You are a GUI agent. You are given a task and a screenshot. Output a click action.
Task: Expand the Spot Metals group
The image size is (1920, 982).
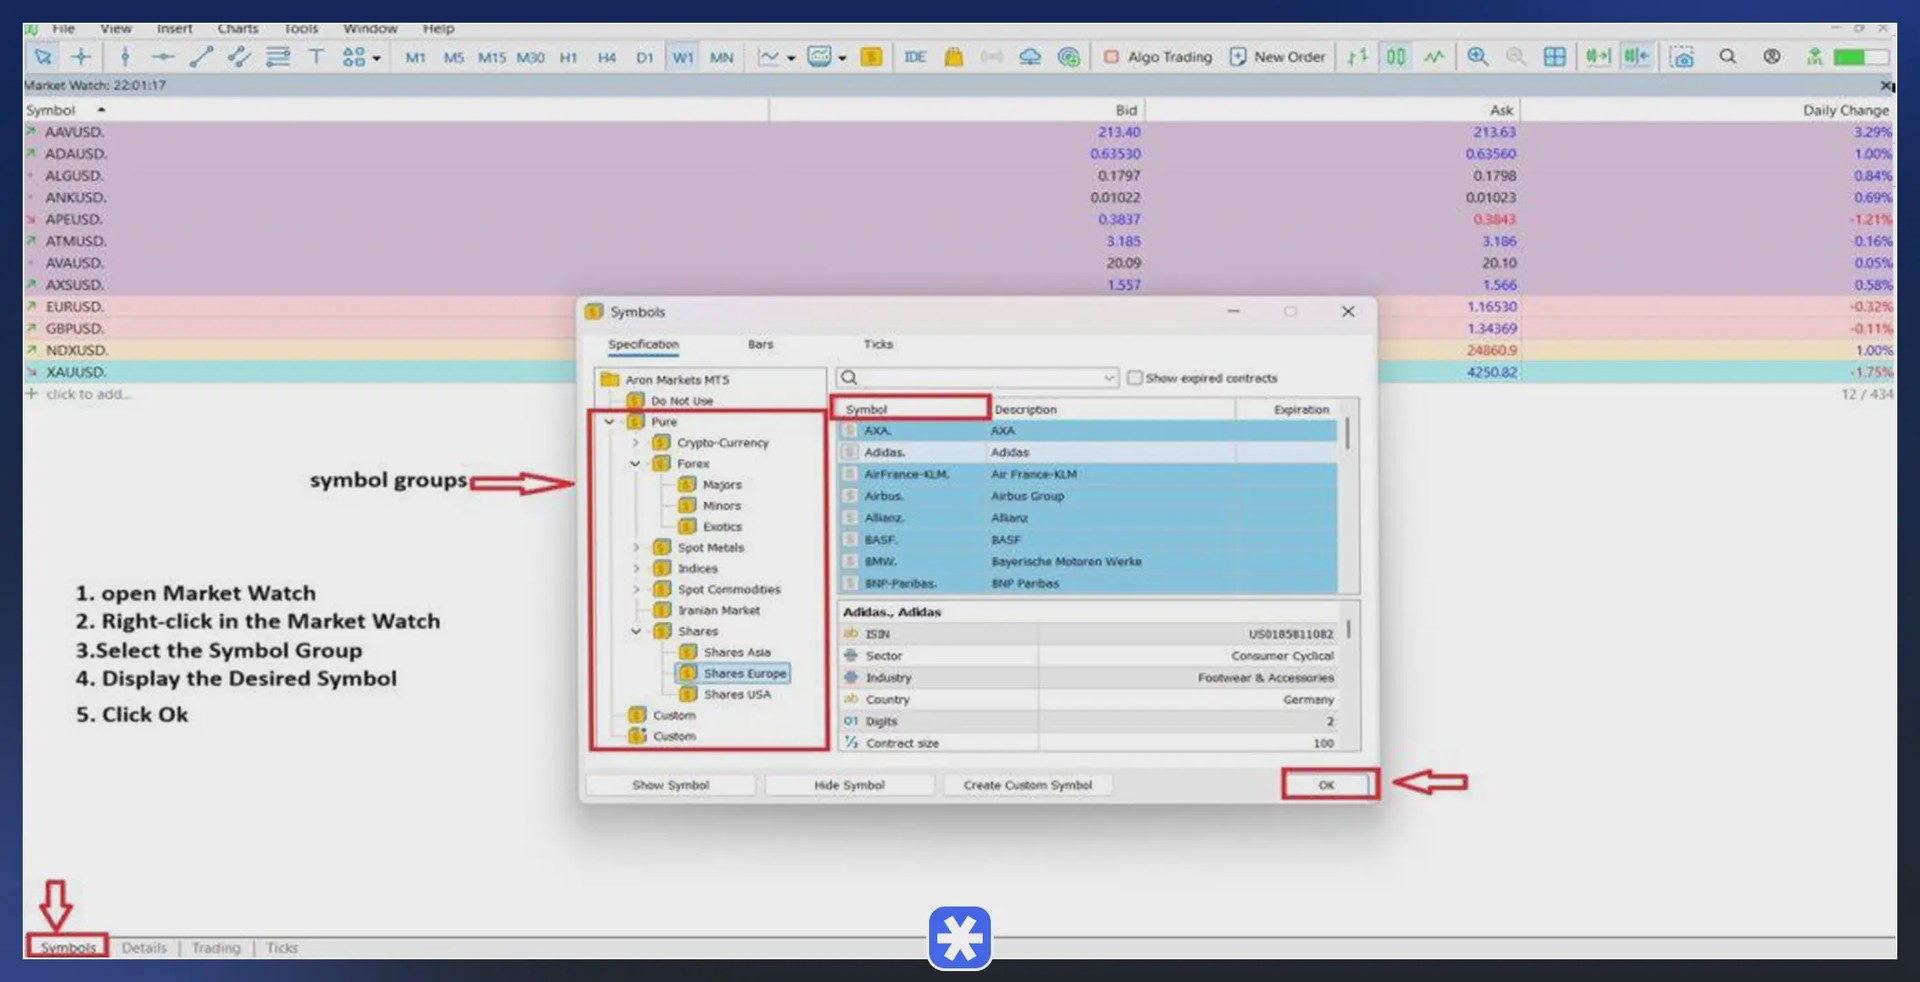635,548
